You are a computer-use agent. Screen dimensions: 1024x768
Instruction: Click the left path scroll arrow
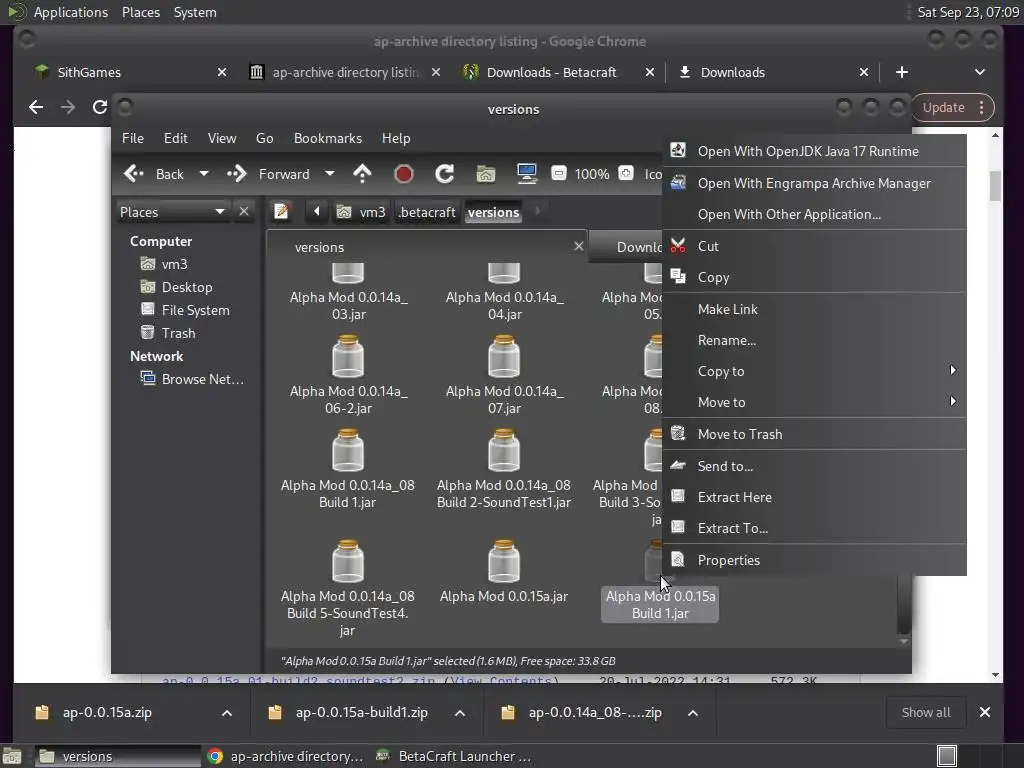[317, 212]
